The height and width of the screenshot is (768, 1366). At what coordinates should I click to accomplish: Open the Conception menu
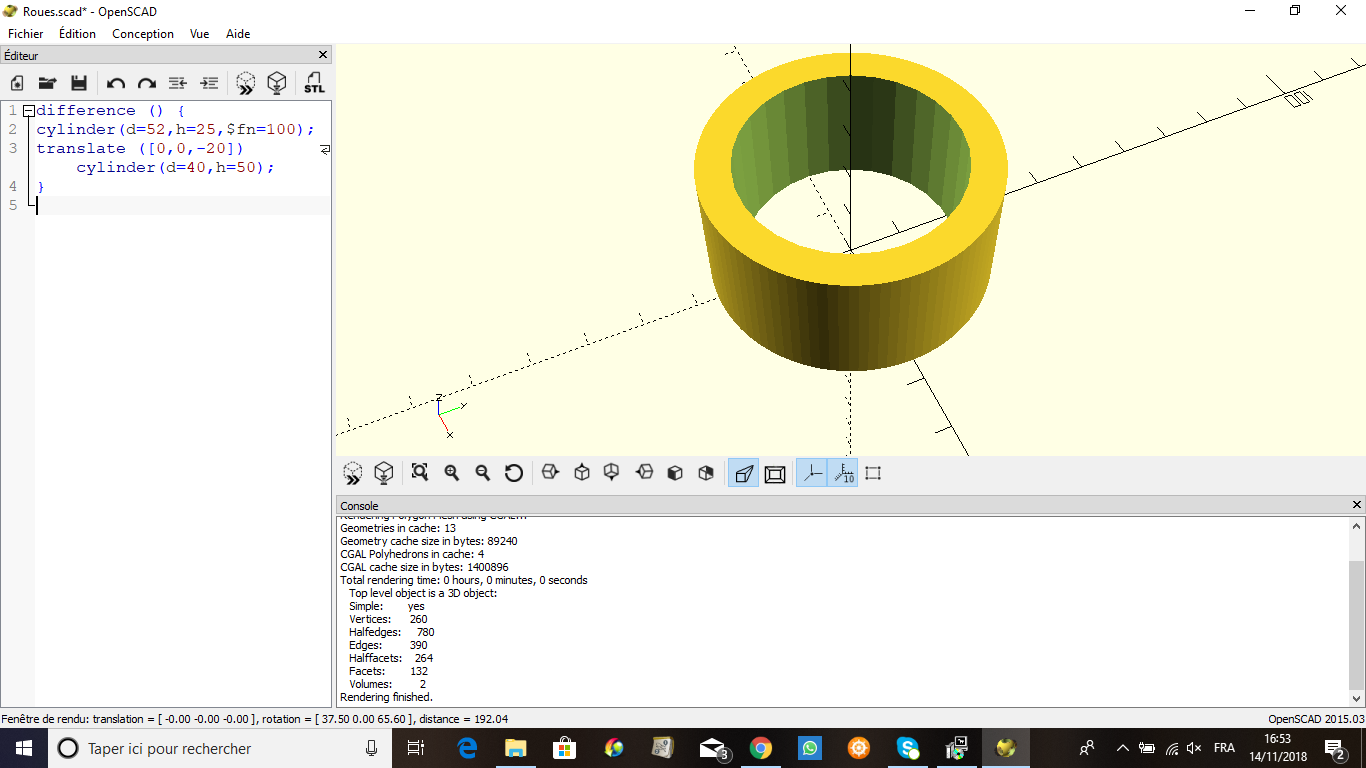[x=143, y=33]
